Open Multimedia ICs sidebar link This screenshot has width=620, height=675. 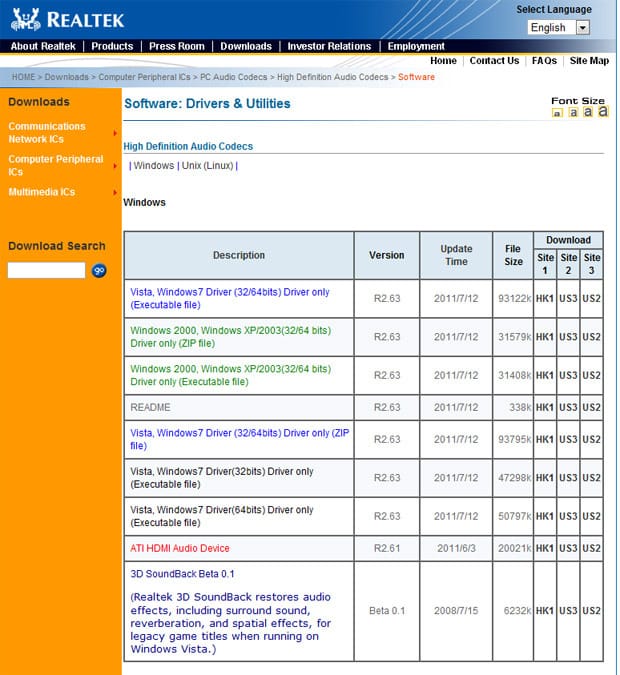(x=42, y=192)
